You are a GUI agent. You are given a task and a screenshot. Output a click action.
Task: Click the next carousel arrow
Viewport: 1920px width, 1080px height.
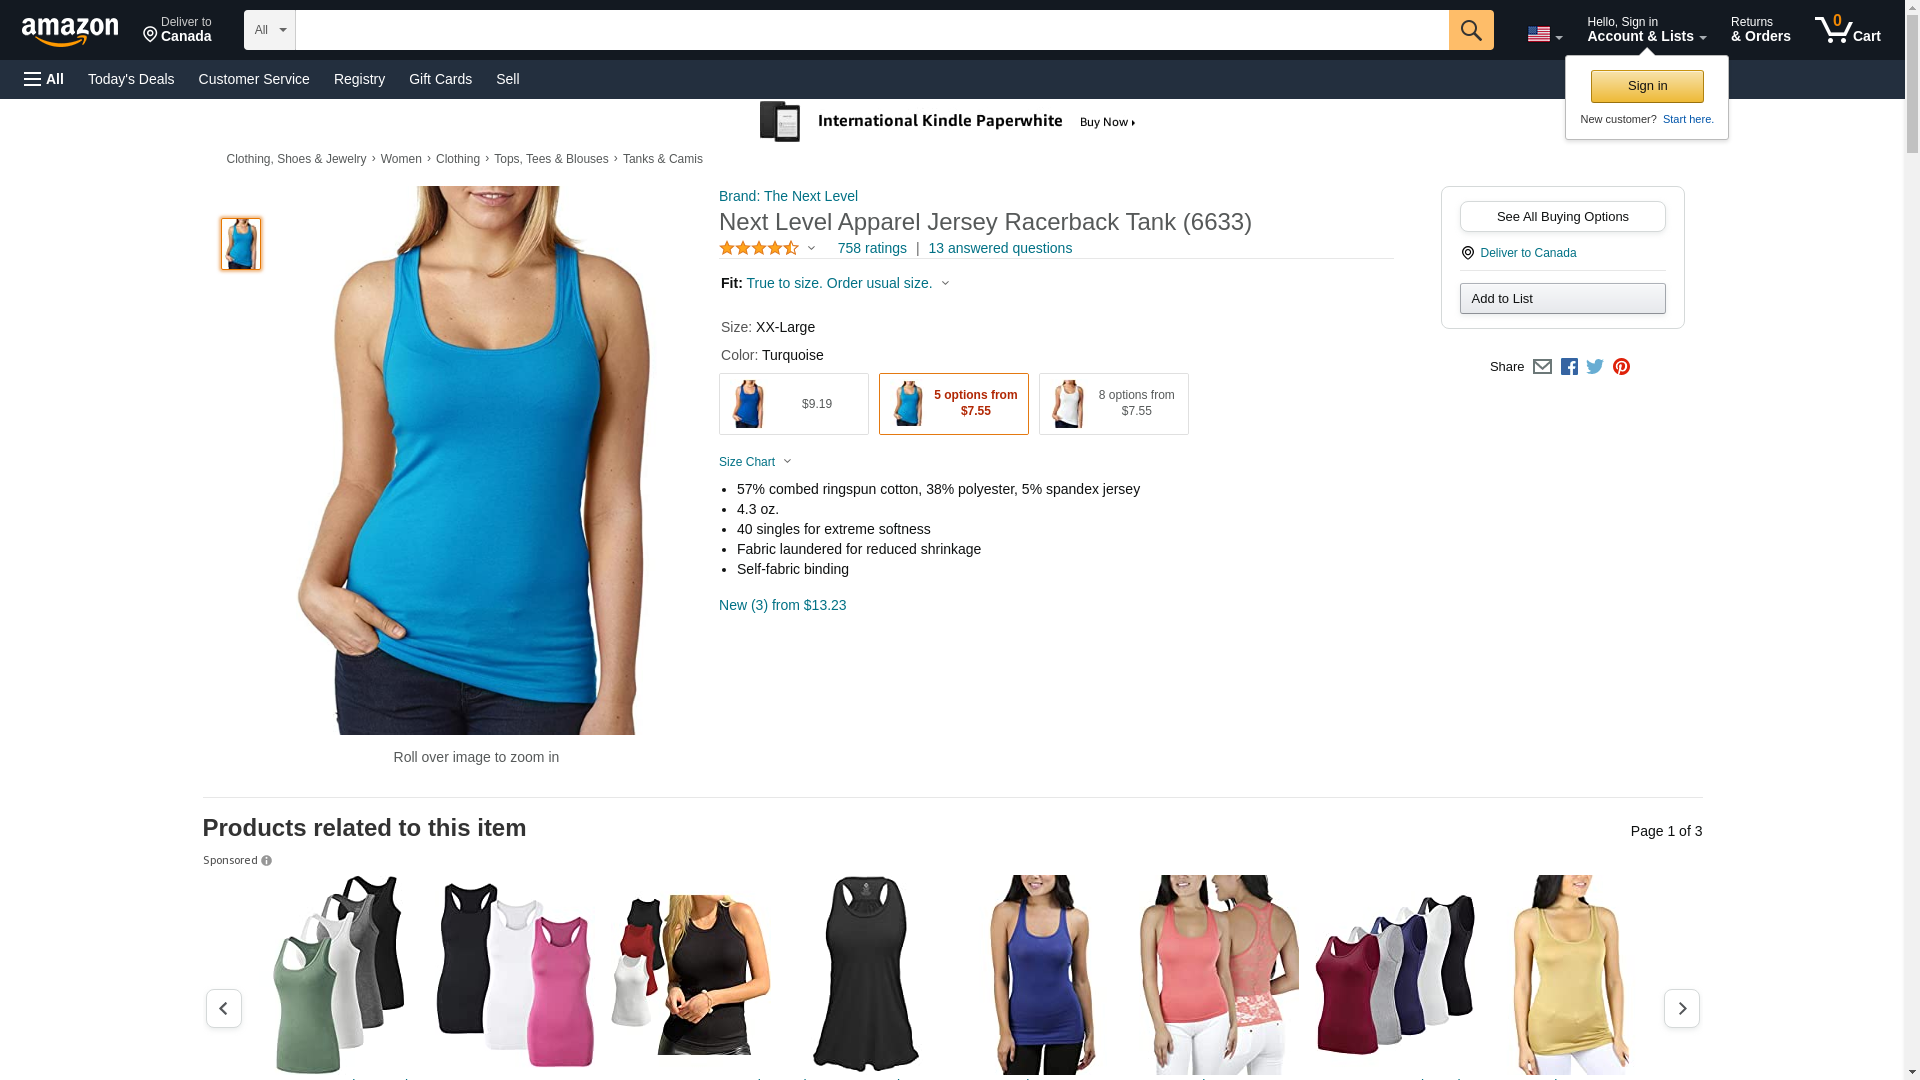(1681, 1008)
